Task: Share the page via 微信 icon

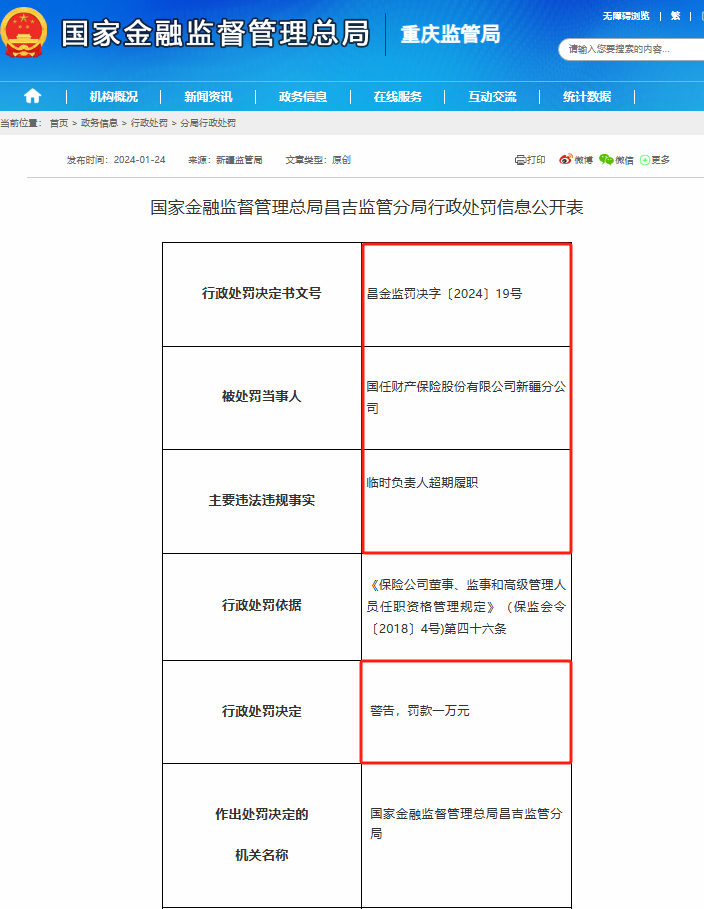Action: [618, 160]
